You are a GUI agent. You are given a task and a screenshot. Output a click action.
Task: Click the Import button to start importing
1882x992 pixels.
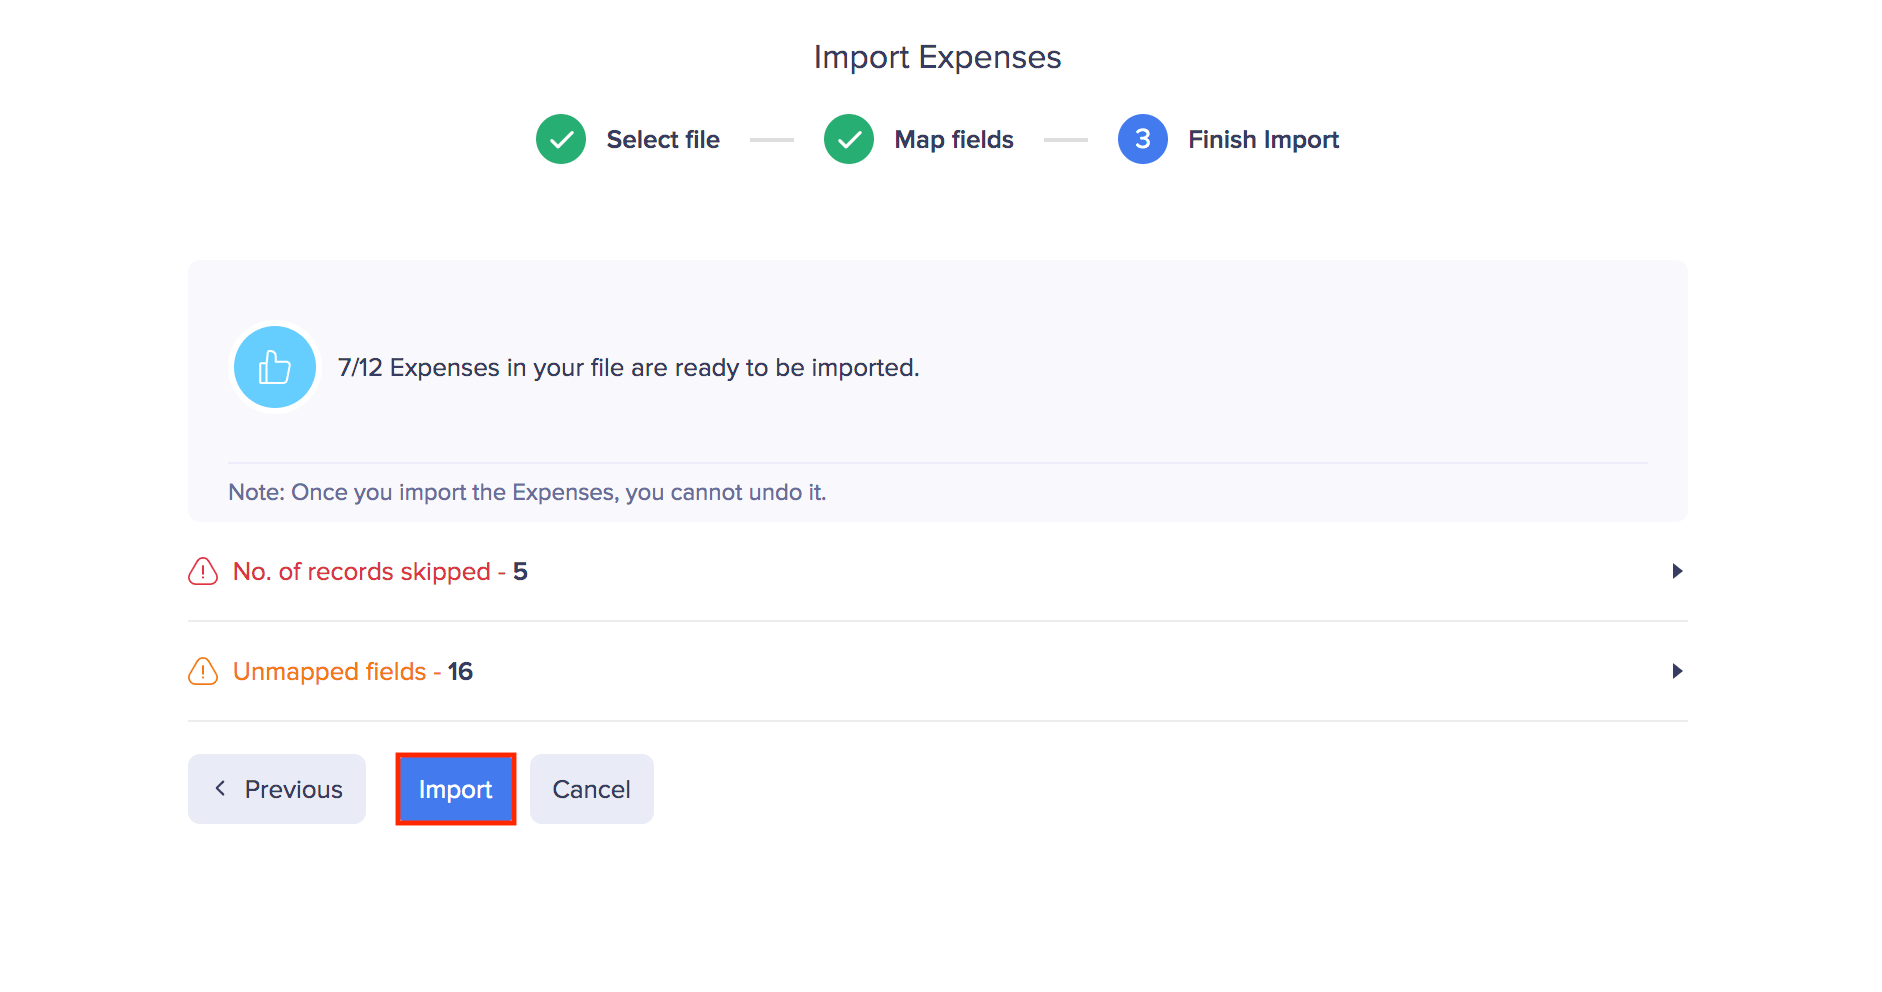pyautogui.click(x=455, y=789)
